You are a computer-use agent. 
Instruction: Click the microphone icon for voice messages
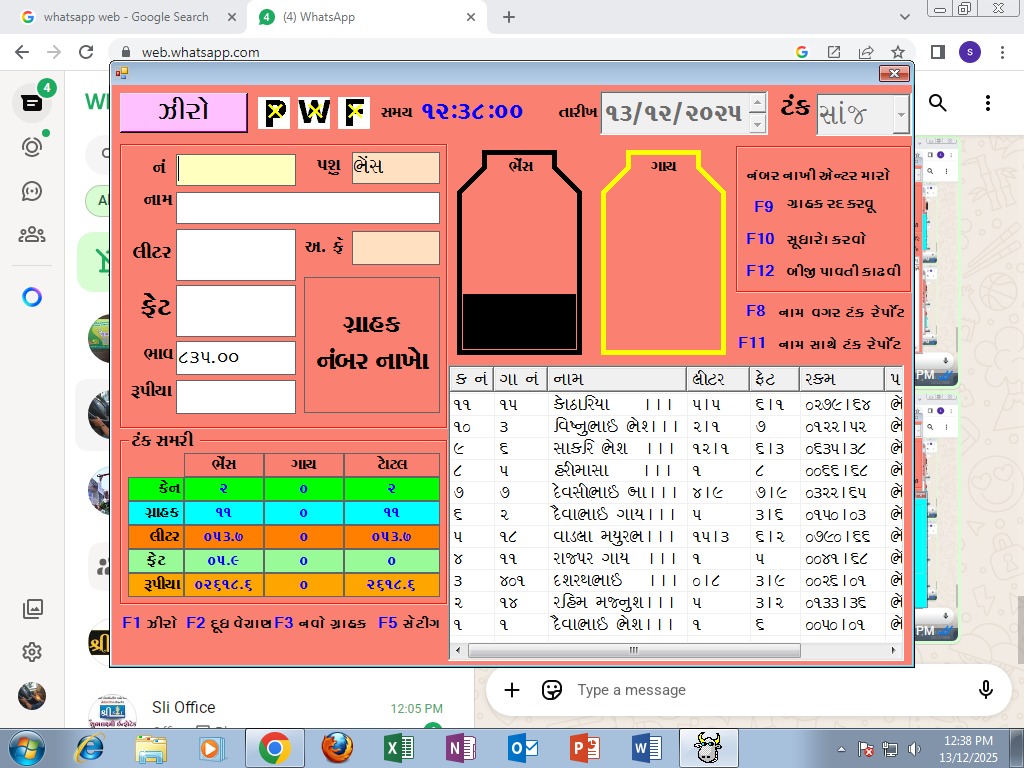click(986, 690)
